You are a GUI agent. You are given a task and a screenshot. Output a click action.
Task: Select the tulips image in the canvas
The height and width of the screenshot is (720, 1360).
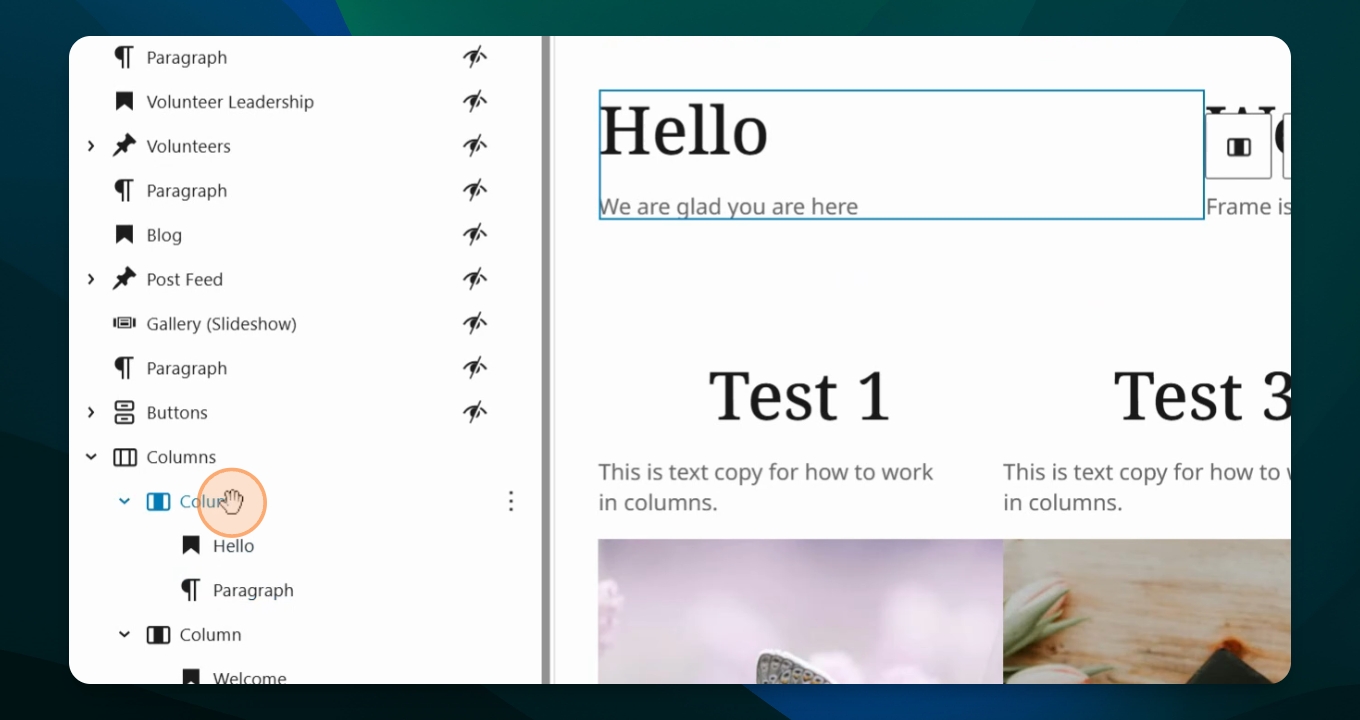coord(1147,611)
